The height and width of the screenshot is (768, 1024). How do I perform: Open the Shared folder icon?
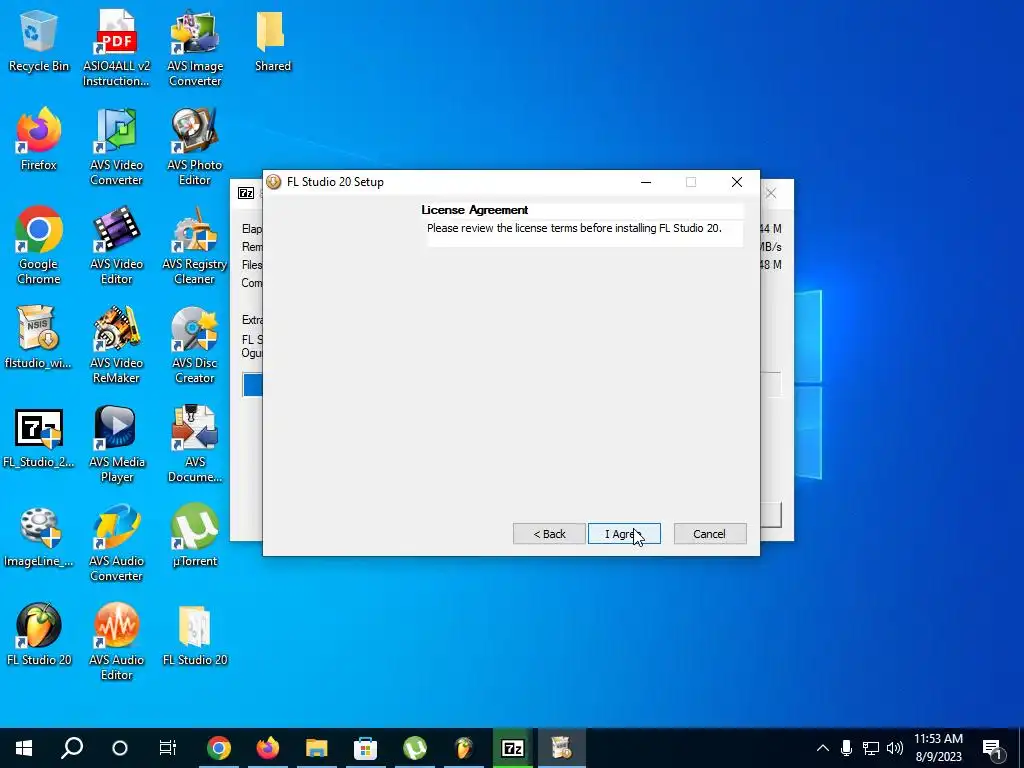click(x=272, y=42)
